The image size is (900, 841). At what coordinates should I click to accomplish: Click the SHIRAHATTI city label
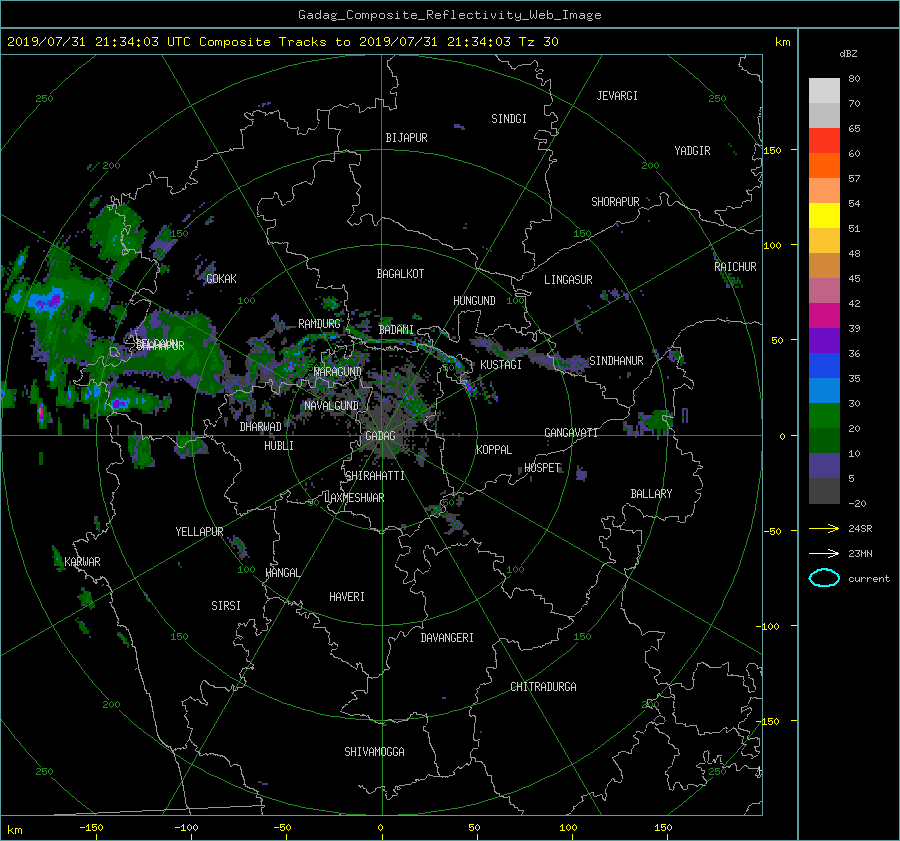pyautogui.click(x=375, y=476)
